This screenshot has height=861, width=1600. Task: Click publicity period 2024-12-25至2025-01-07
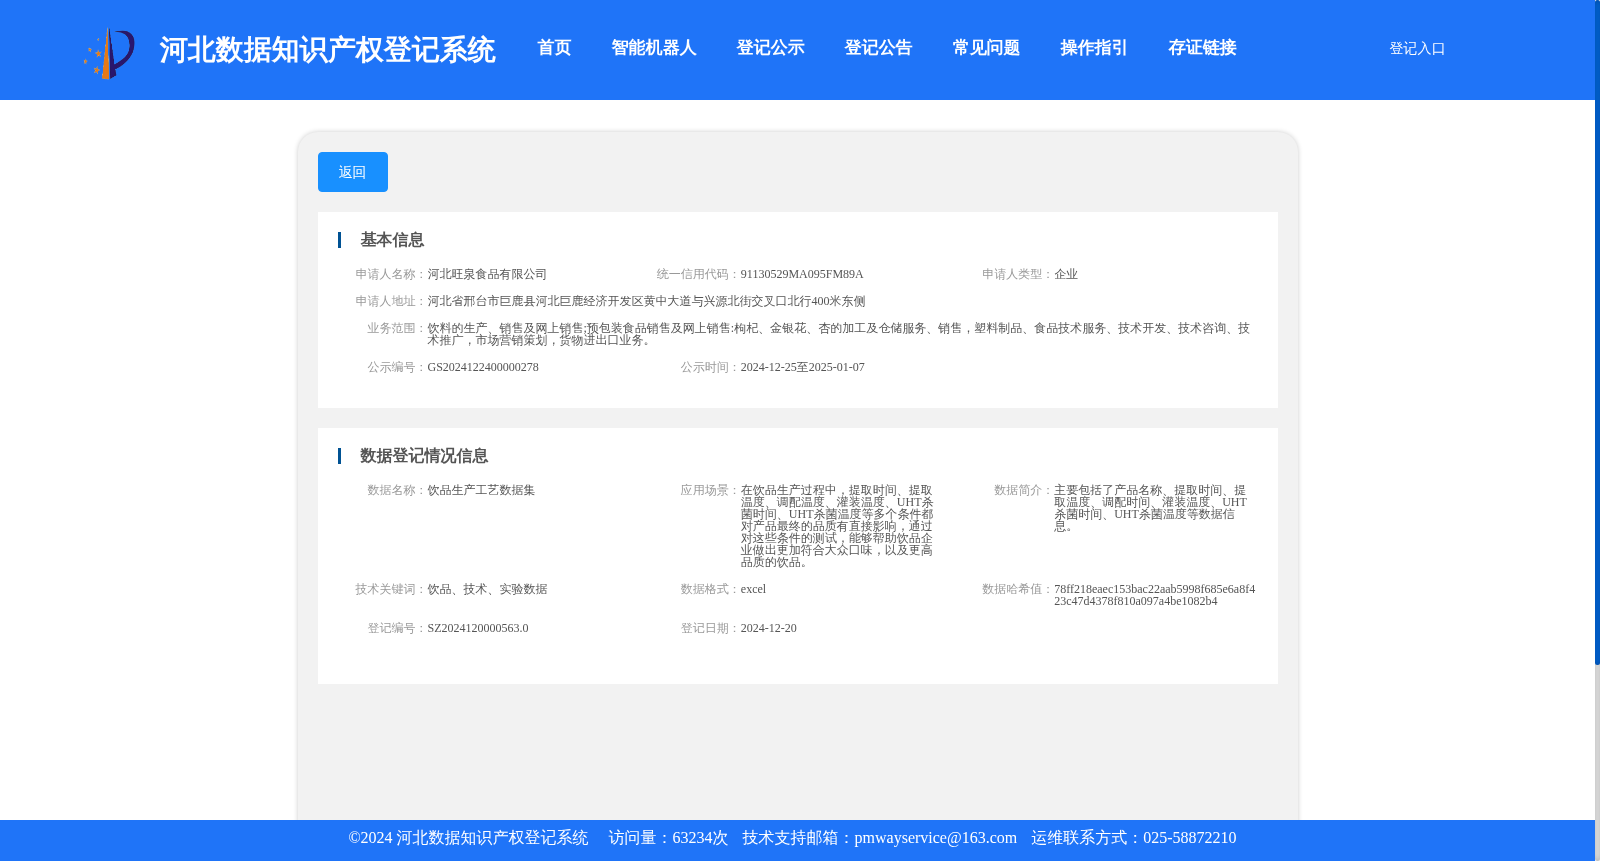point(803,367)
